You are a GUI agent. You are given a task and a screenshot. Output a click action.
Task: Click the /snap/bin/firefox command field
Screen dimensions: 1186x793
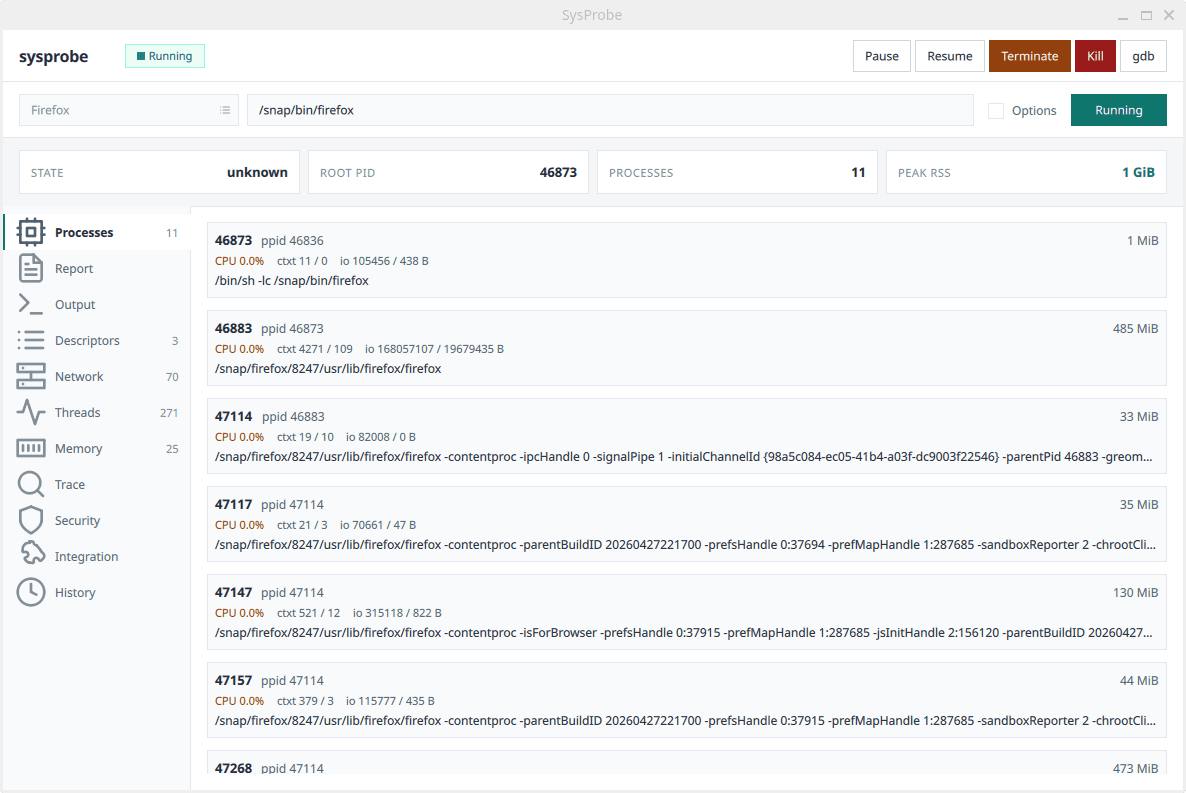click(x=610, y=110)
